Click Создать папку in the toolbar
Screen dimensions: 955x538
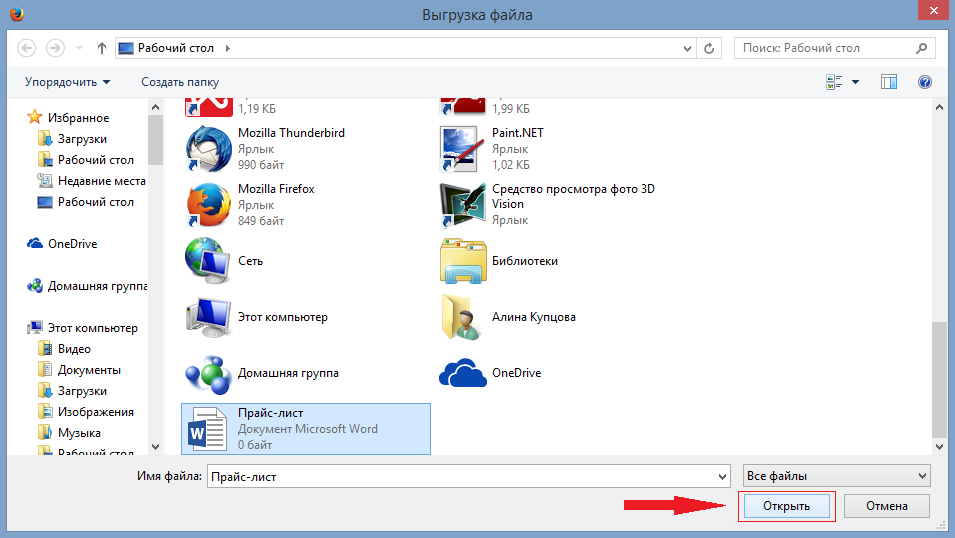[x=180, y=82]
